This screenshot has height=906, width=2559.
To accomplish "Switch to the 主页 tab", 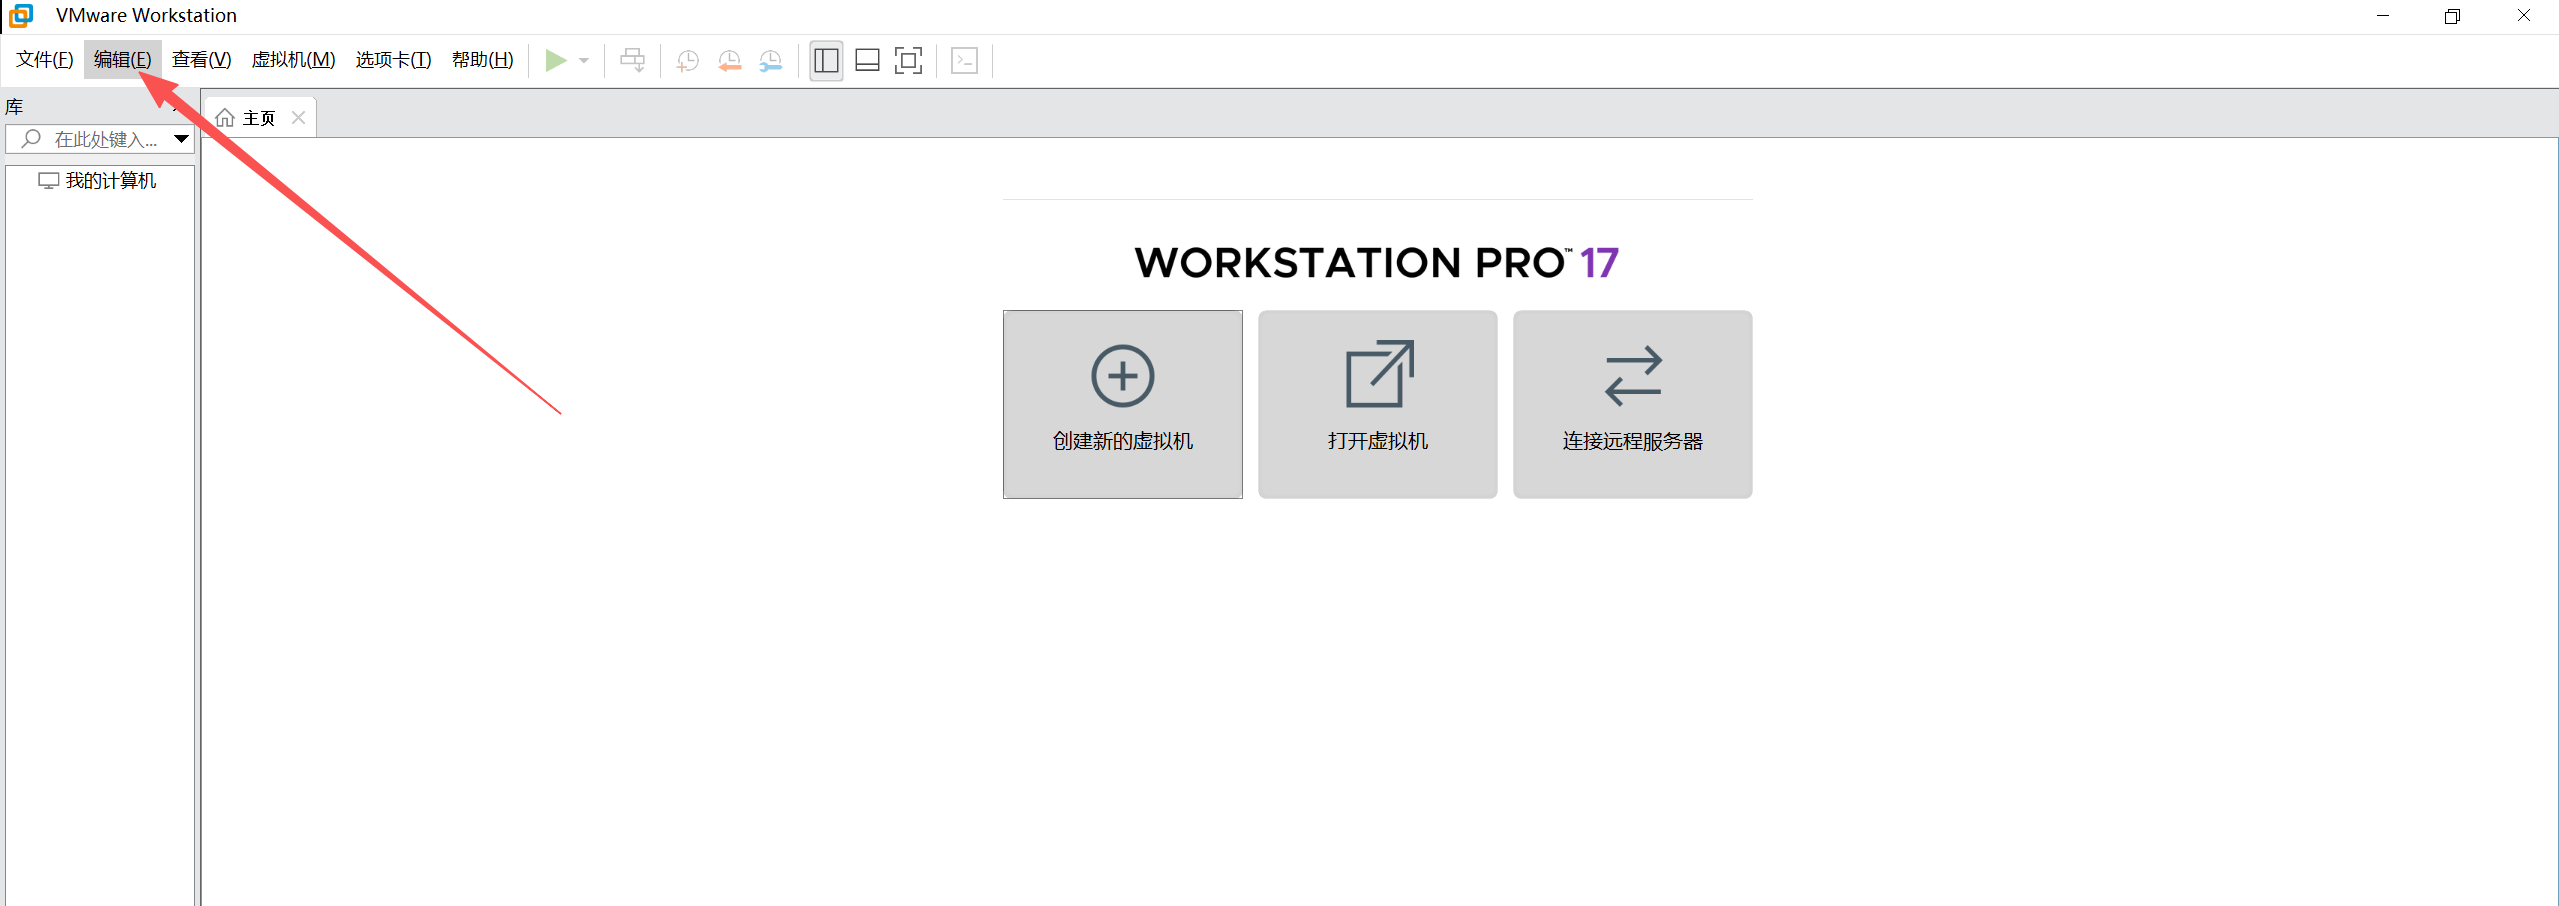I will pos(259,118).
